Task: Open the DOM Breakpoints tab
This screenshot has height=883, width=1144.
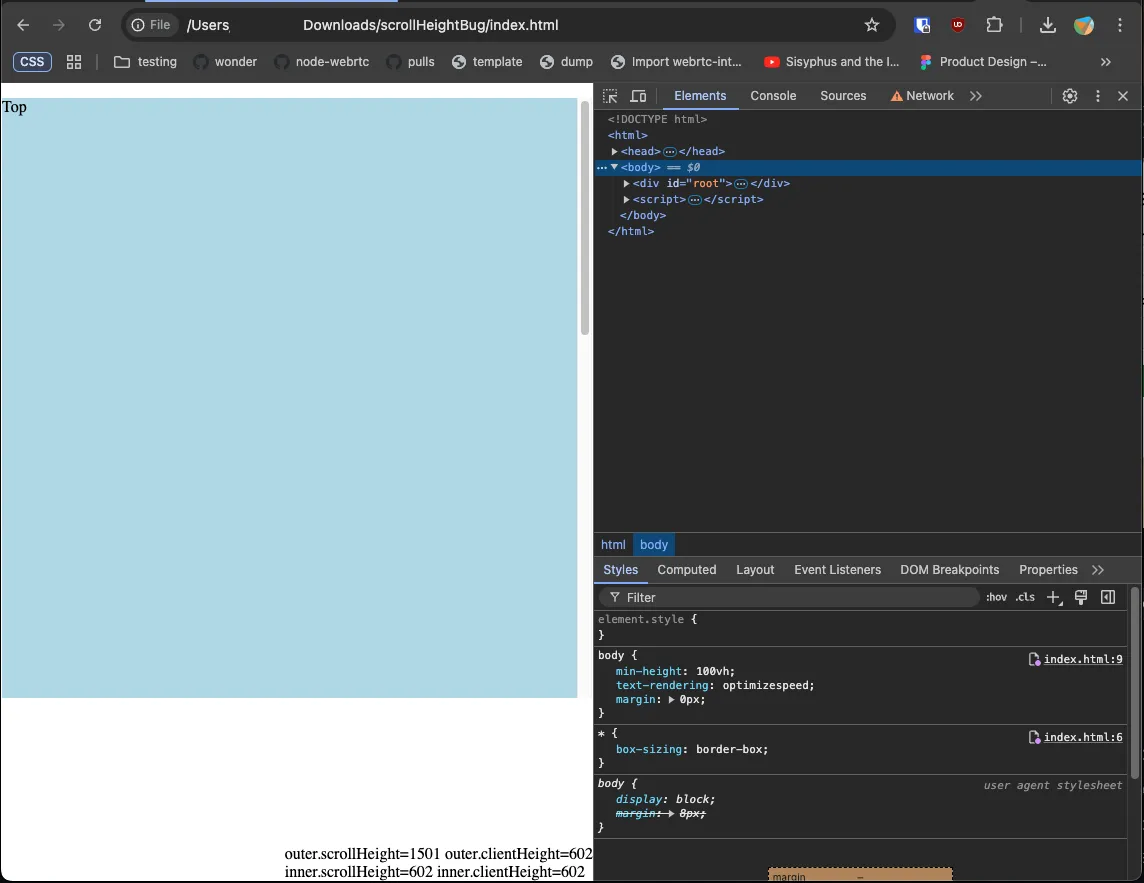Action: point(949,570)
